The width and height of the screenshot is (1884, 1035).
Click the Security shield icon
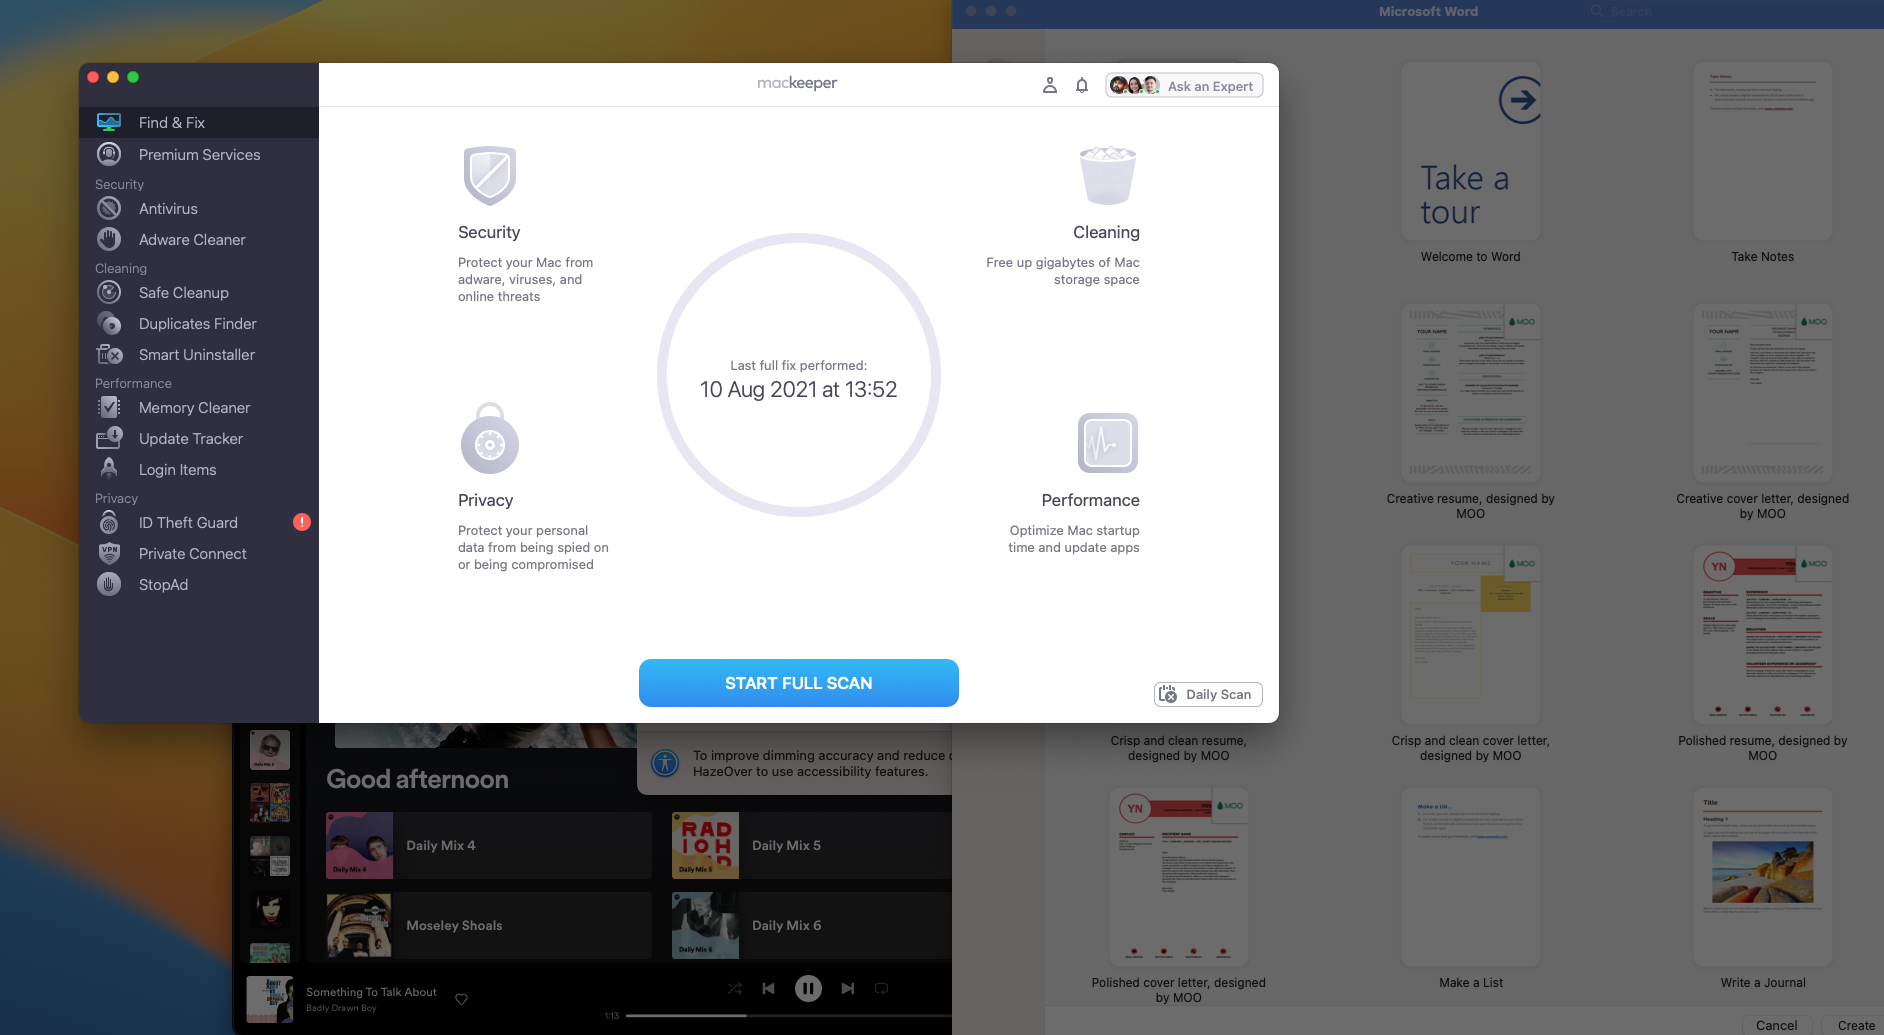point(490,175)
